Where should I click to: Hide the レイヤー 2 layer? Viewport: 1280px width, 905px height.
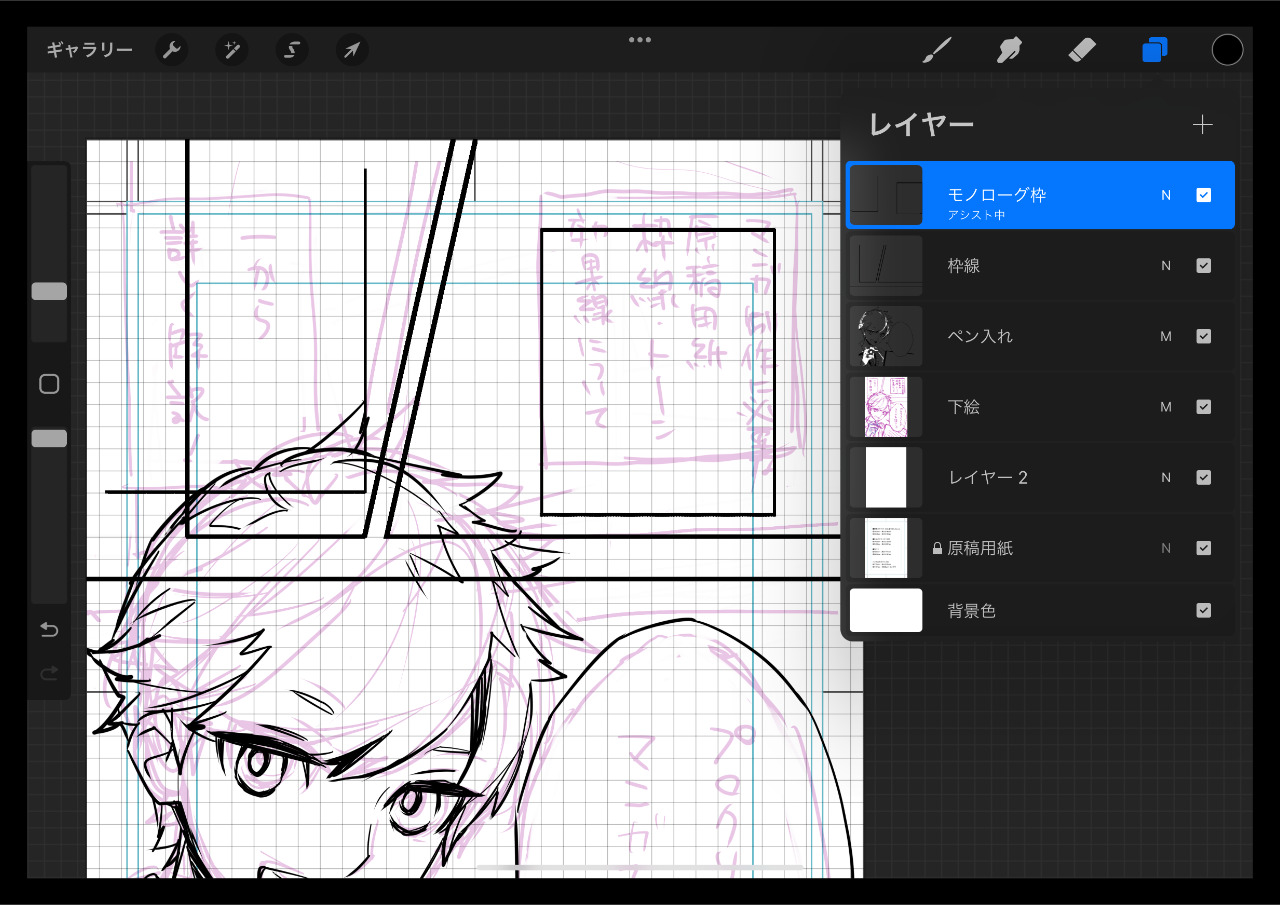1204,477
